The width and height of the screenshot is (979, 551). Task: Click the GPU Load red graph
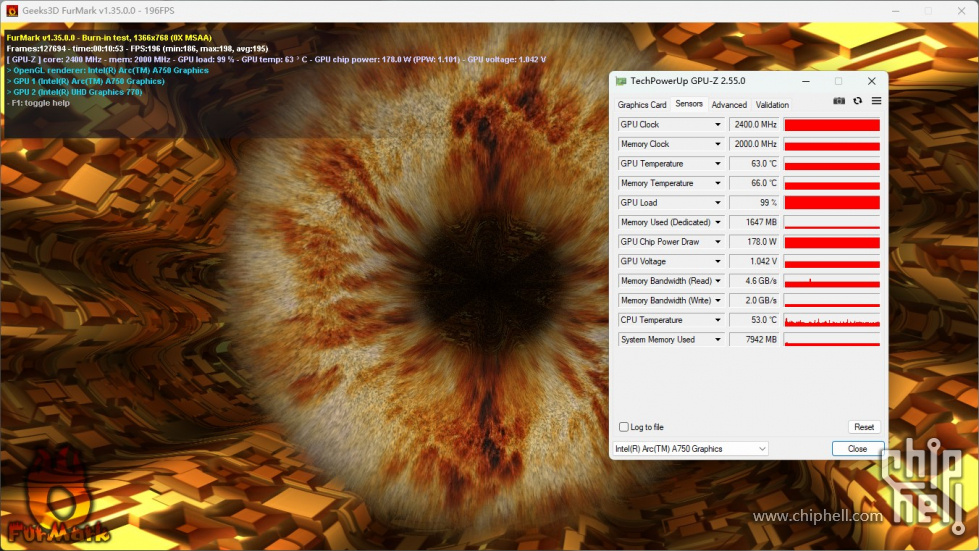(x=832, y=203)
